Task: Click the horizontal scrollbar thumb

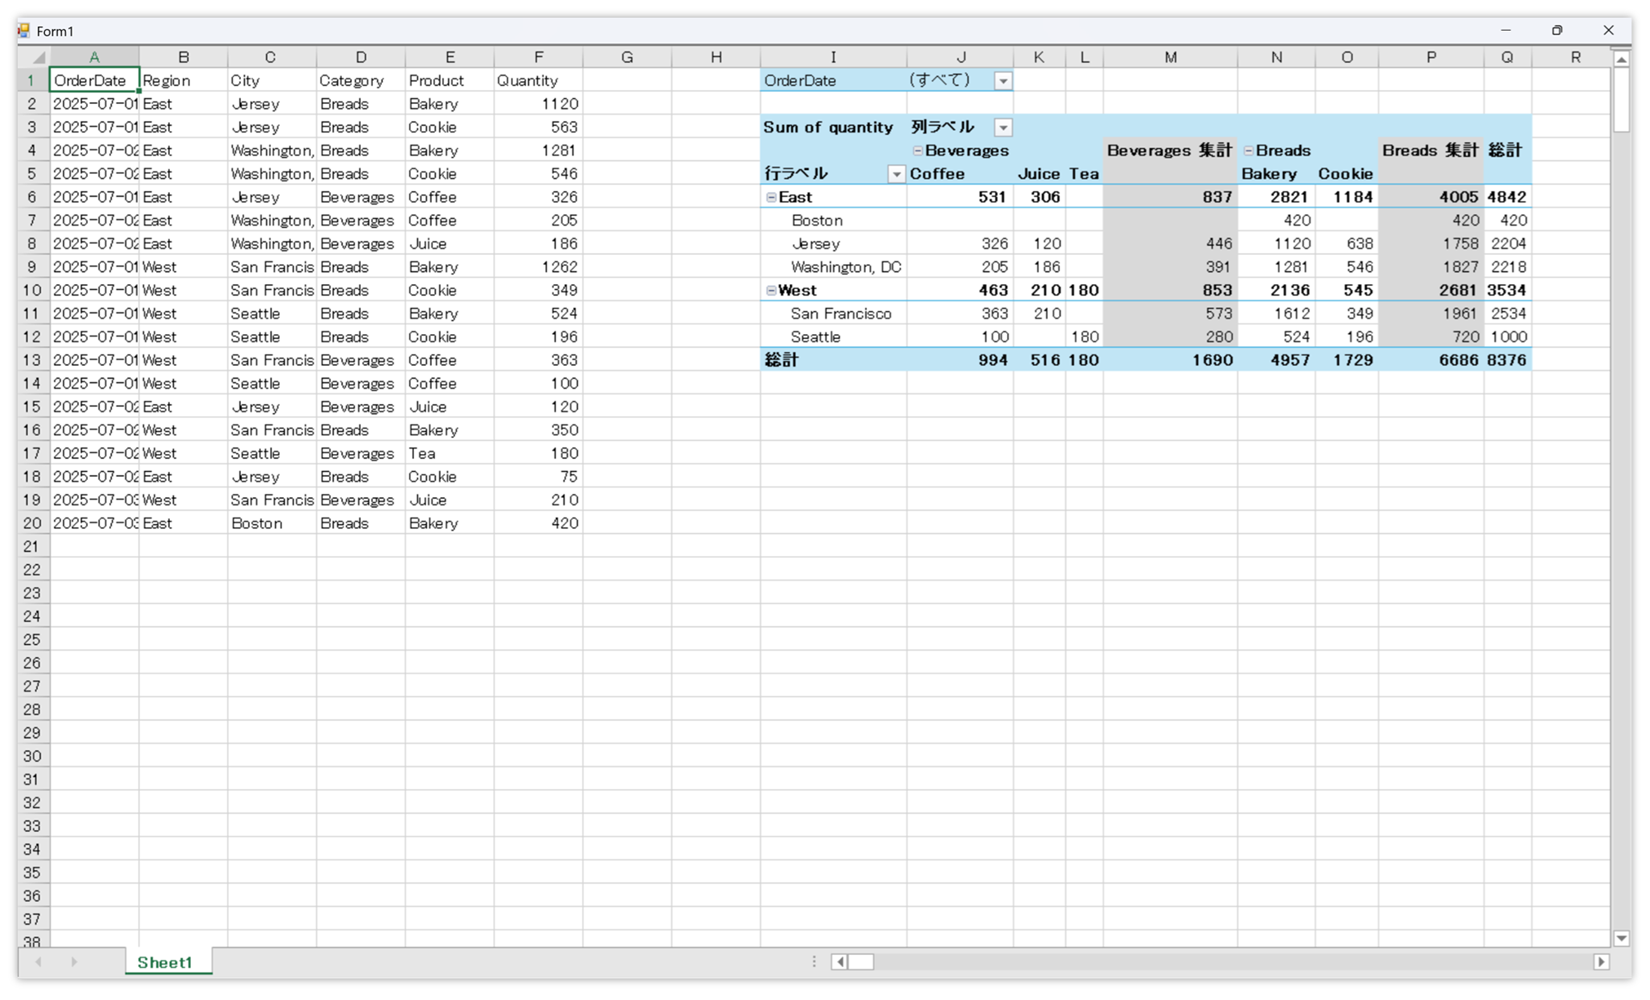Action: point(861,962)
